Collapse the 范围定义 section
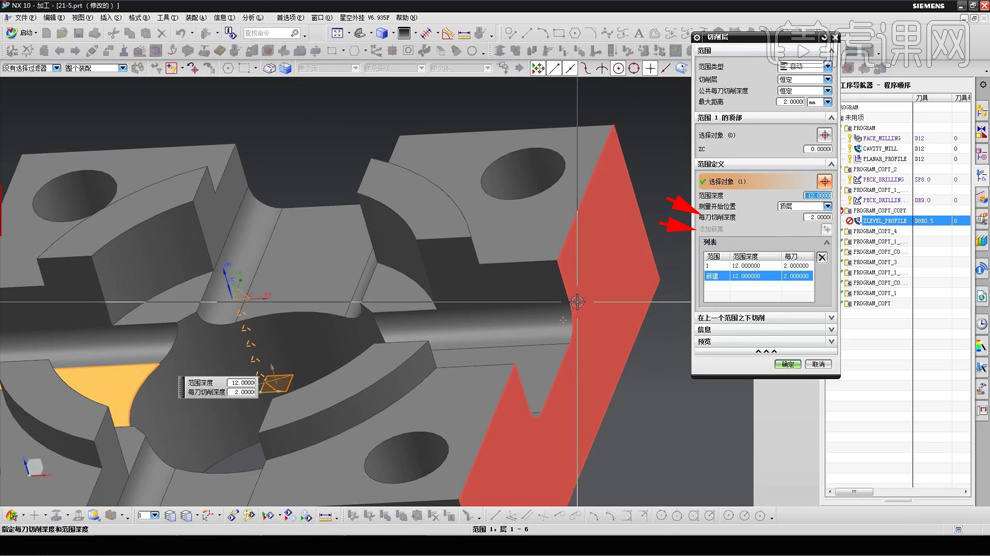This screenshot has width=990, height=556. [x=831, y=164]
